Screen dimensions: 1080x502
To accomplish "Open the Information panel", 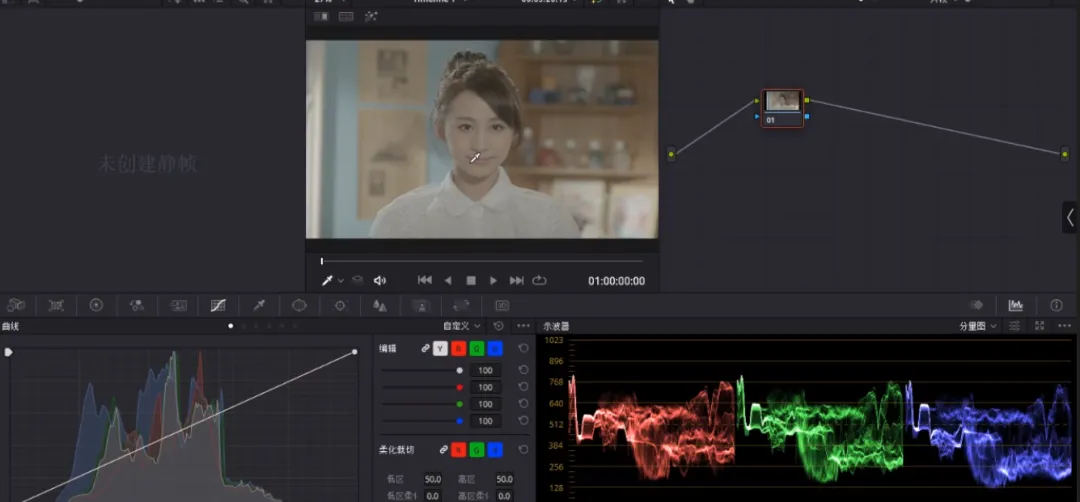I will coord(1056,305).
